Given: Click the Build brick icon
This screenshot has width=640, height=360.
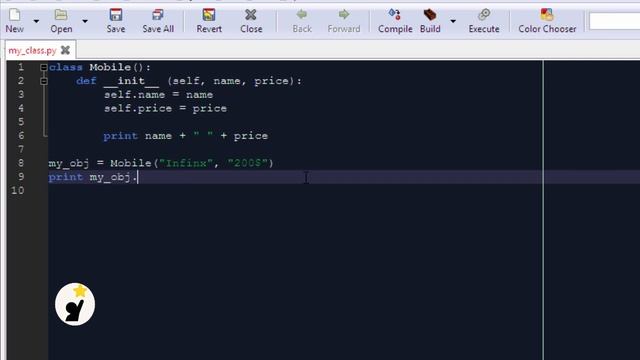Looking at the screenshot, I should [x=430, y=15].
